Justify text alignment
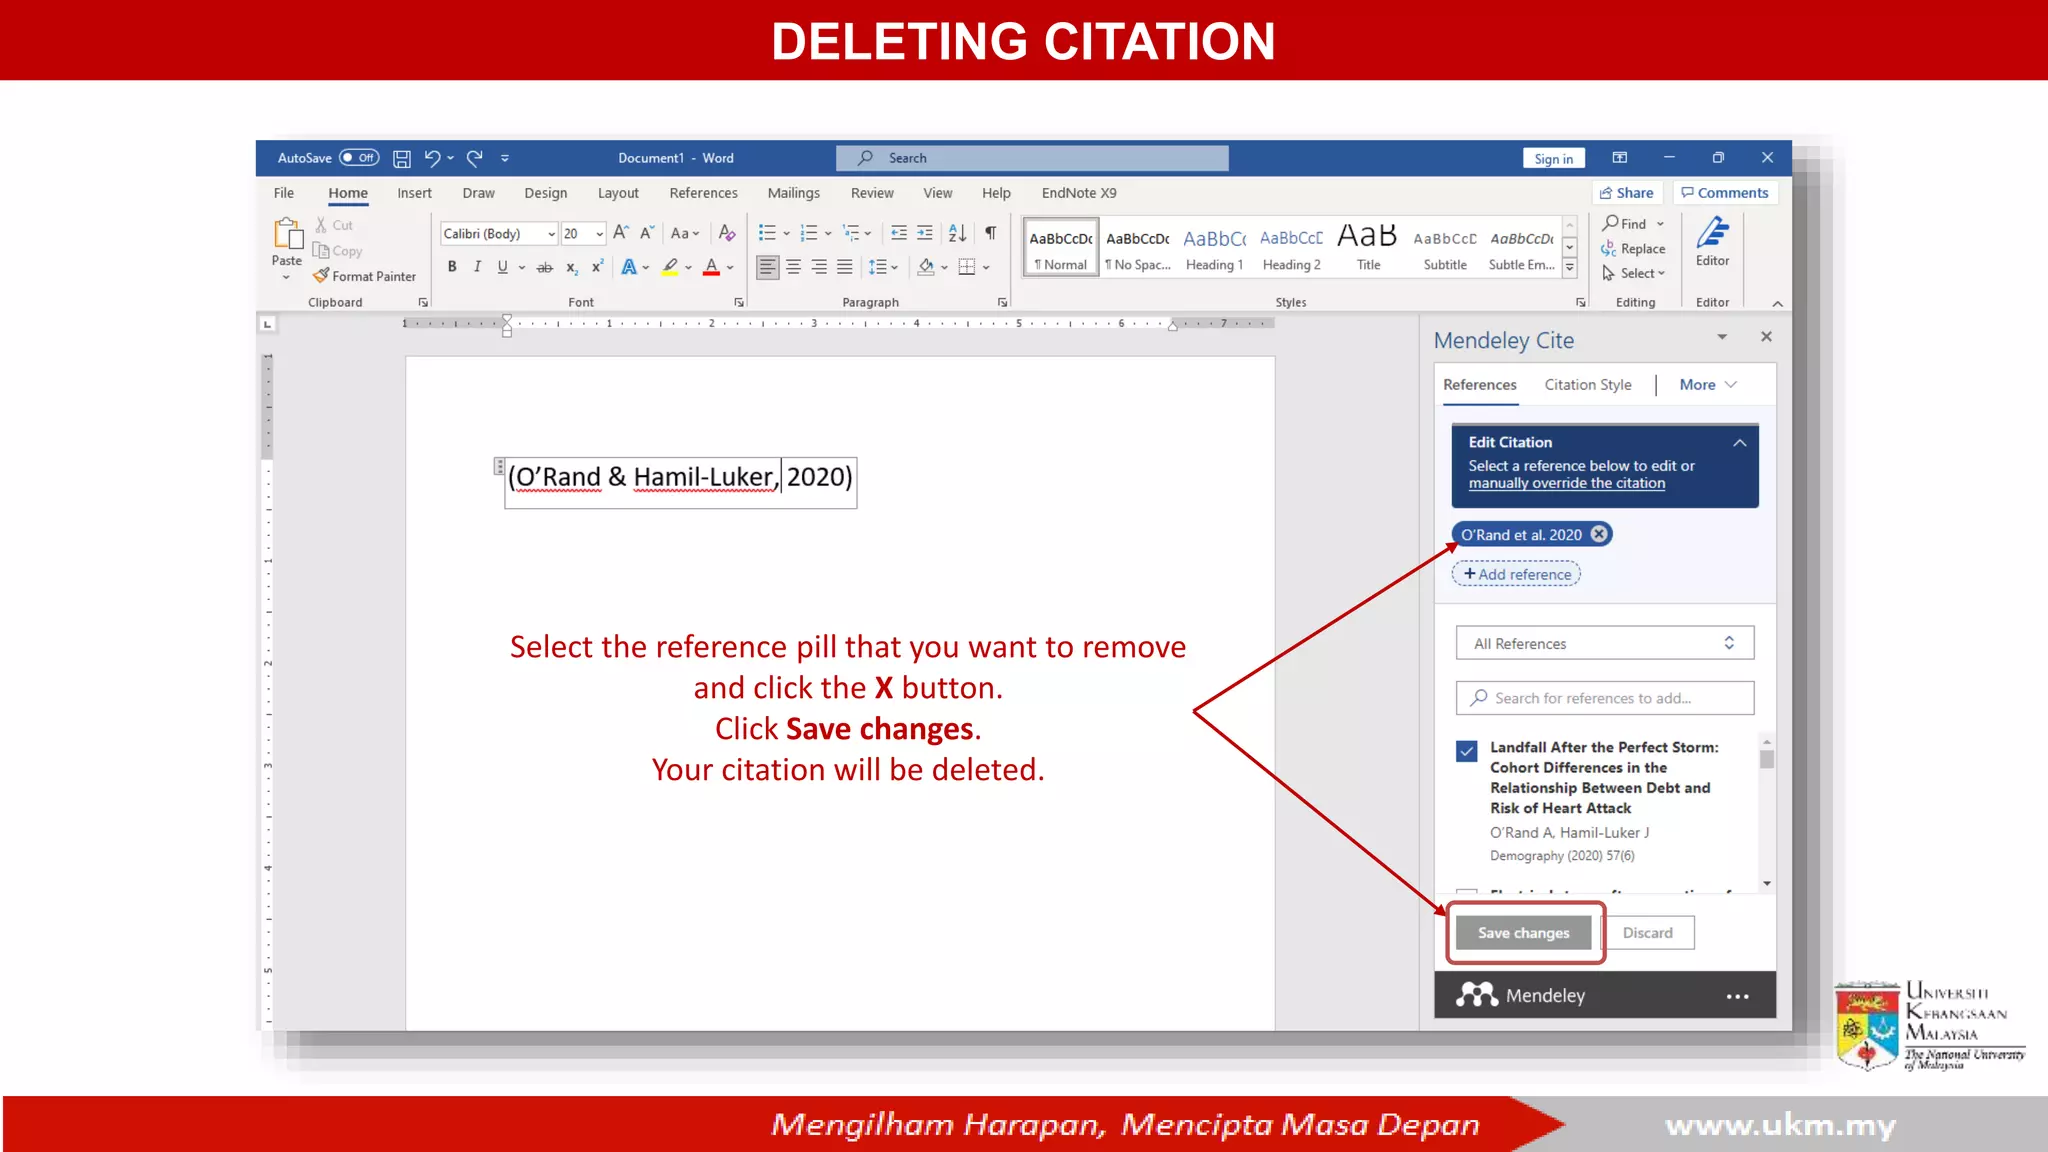 pos(845,267)
